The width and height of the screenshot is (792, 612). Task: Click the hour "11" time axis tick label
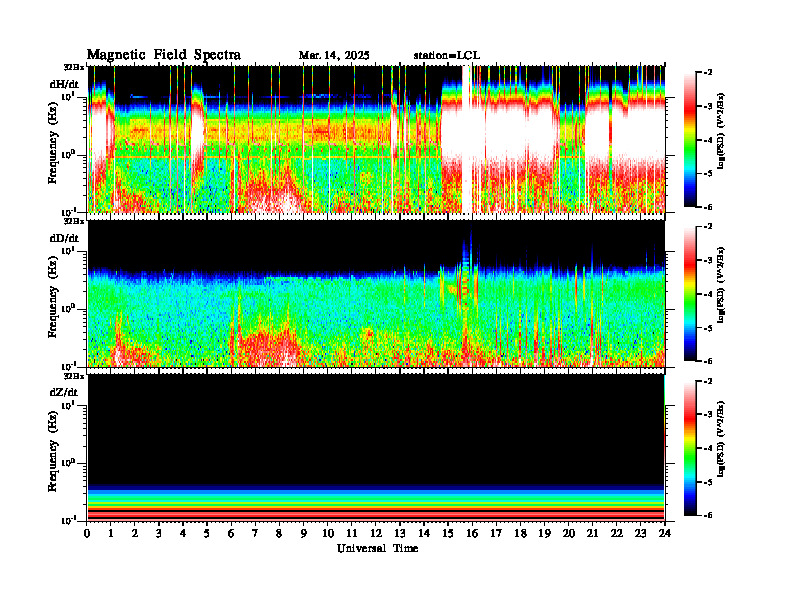352,534
